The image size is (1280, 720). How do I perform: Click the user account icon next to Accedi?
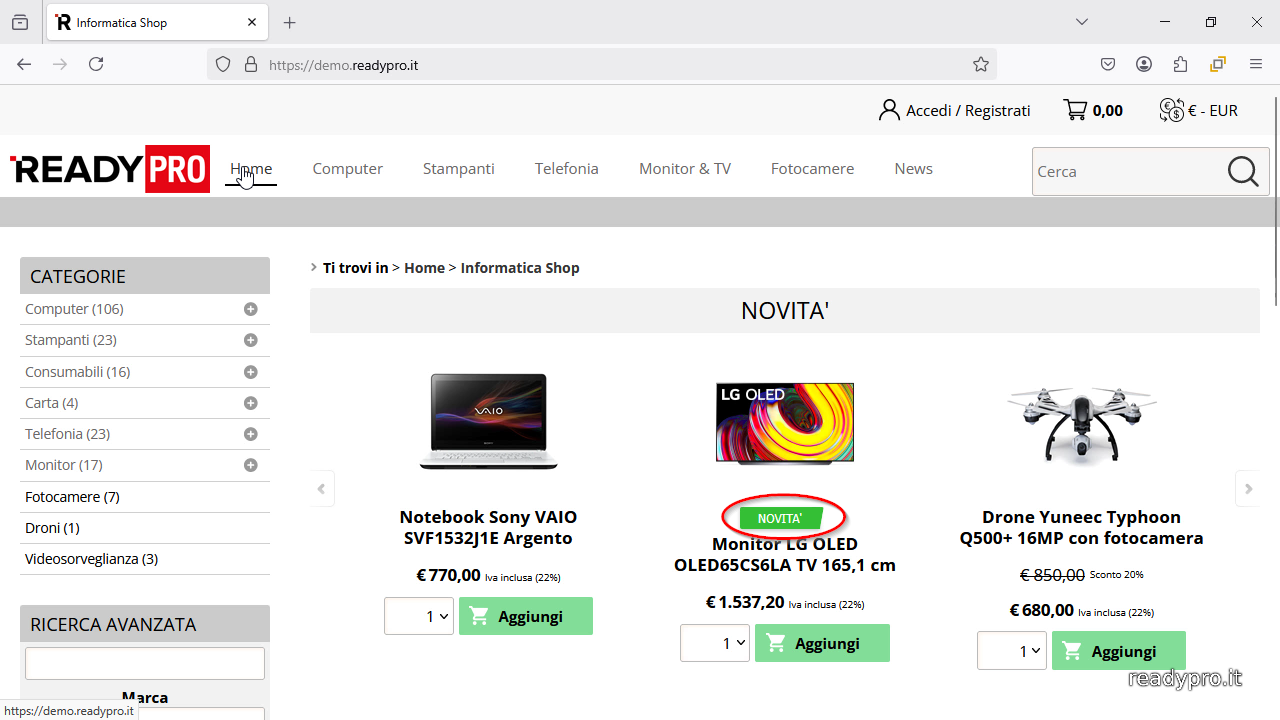[x=889, y=110]
